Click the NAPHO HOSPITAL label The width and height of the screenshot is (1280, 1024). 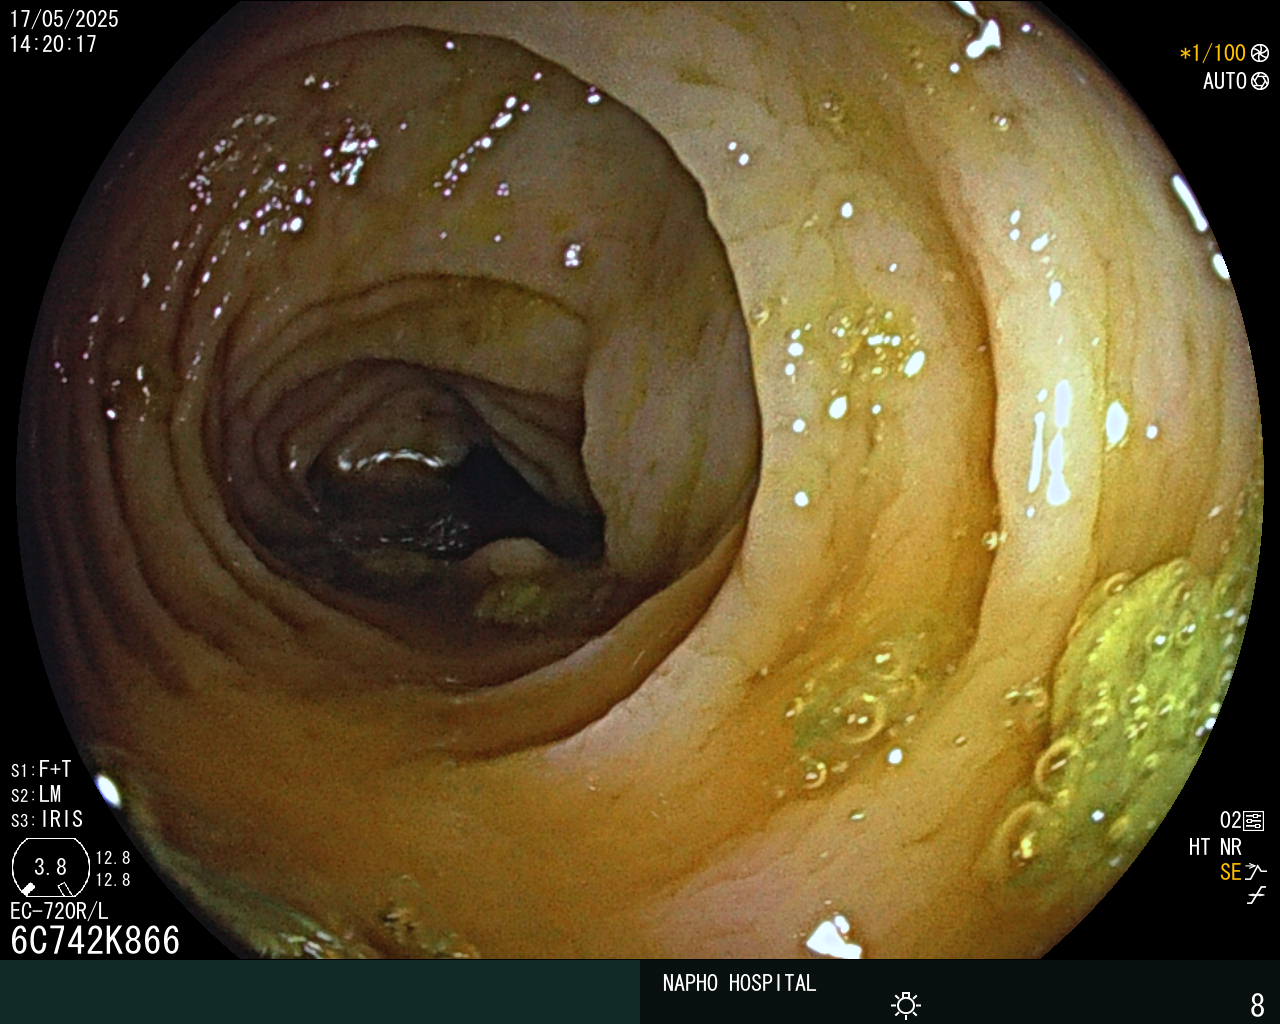tap(739, 983)
